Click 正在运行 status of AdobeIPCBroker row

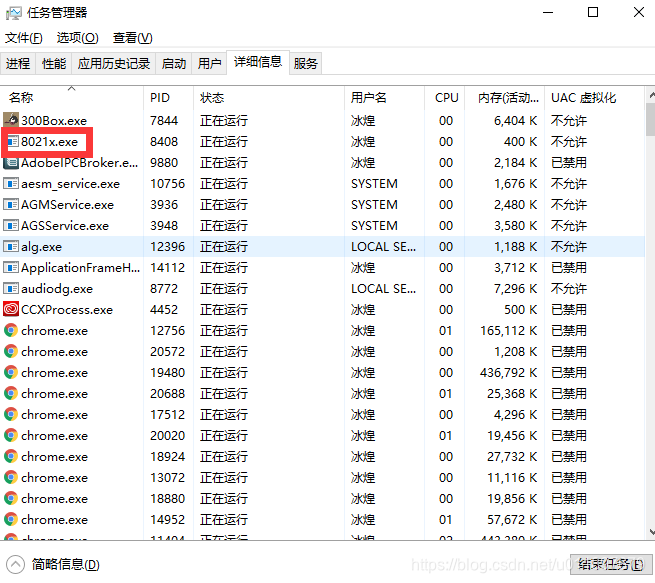pos(224,162)
